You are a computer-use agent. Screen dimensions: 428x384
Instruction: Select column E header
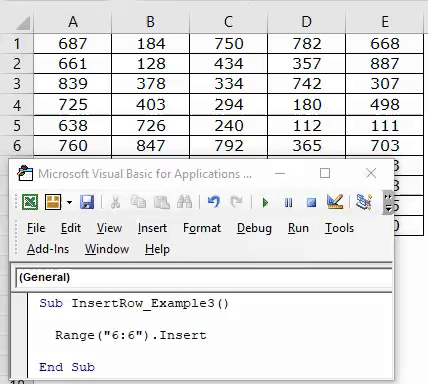[385, 22]
